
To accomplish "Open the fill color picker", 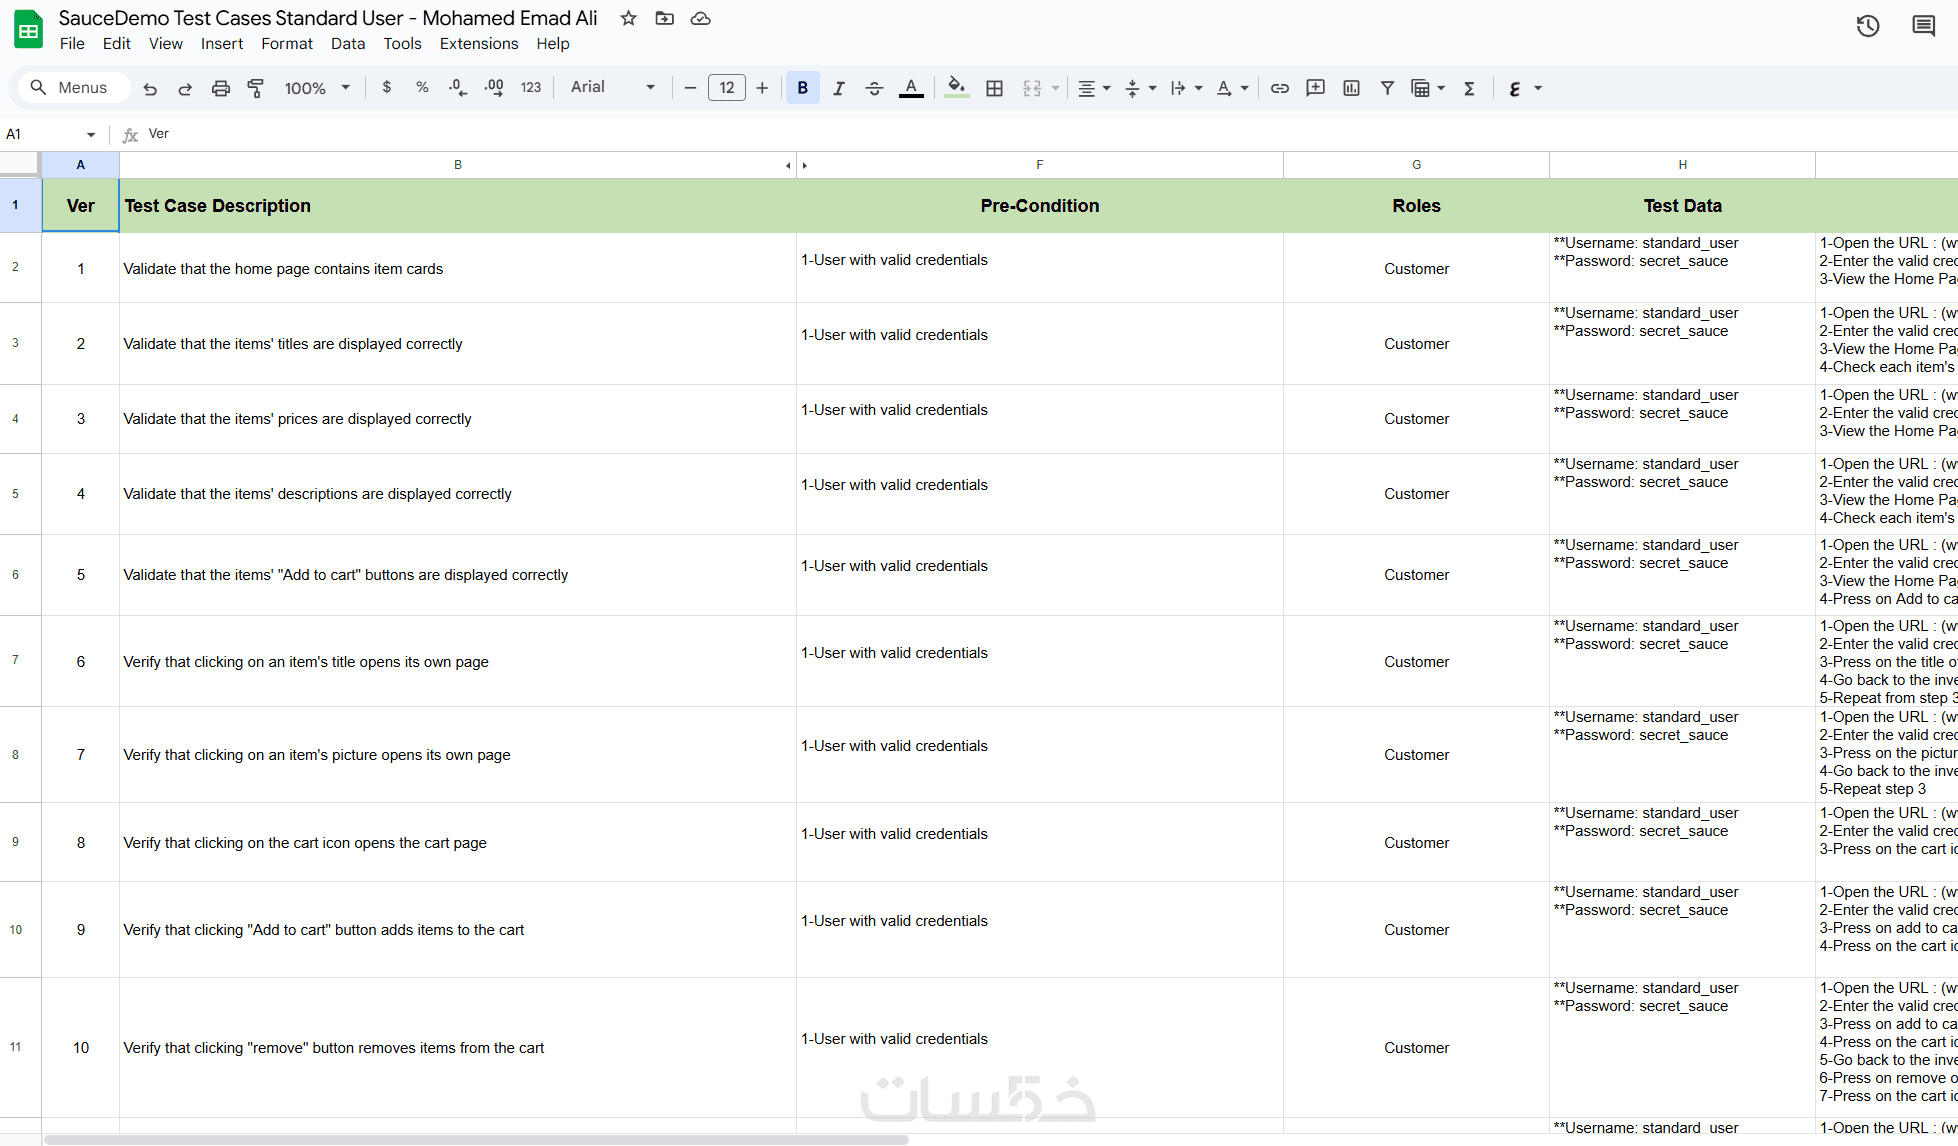I will (x=956, y=88).
